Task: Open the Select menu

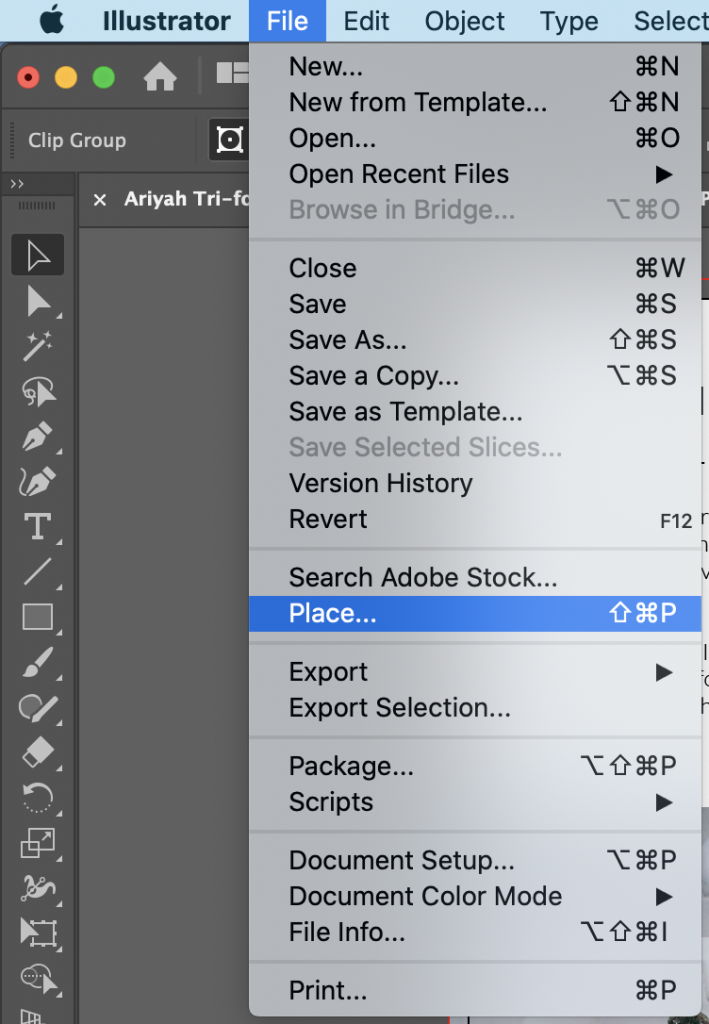Action: click(671, 21)
